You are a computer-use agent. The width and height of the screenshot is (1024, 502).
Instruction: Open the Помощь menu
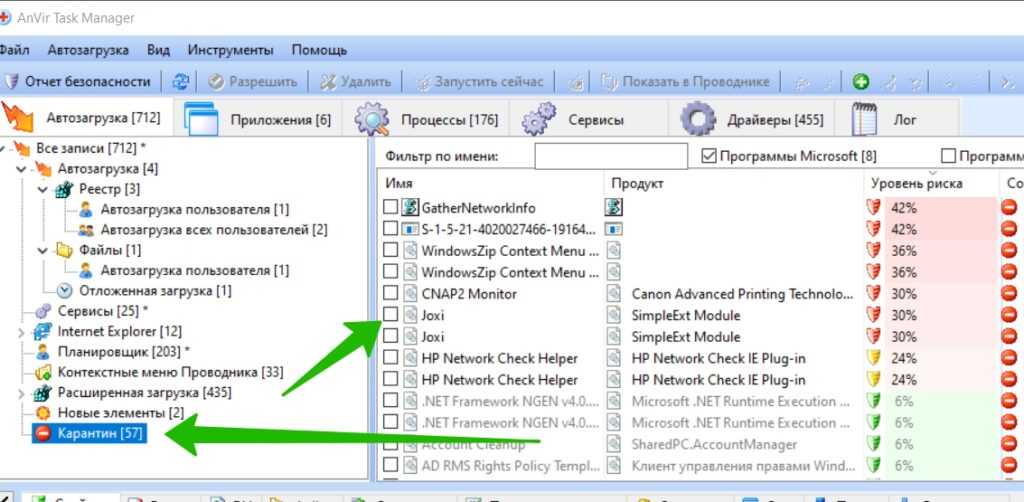click(319, 50)
